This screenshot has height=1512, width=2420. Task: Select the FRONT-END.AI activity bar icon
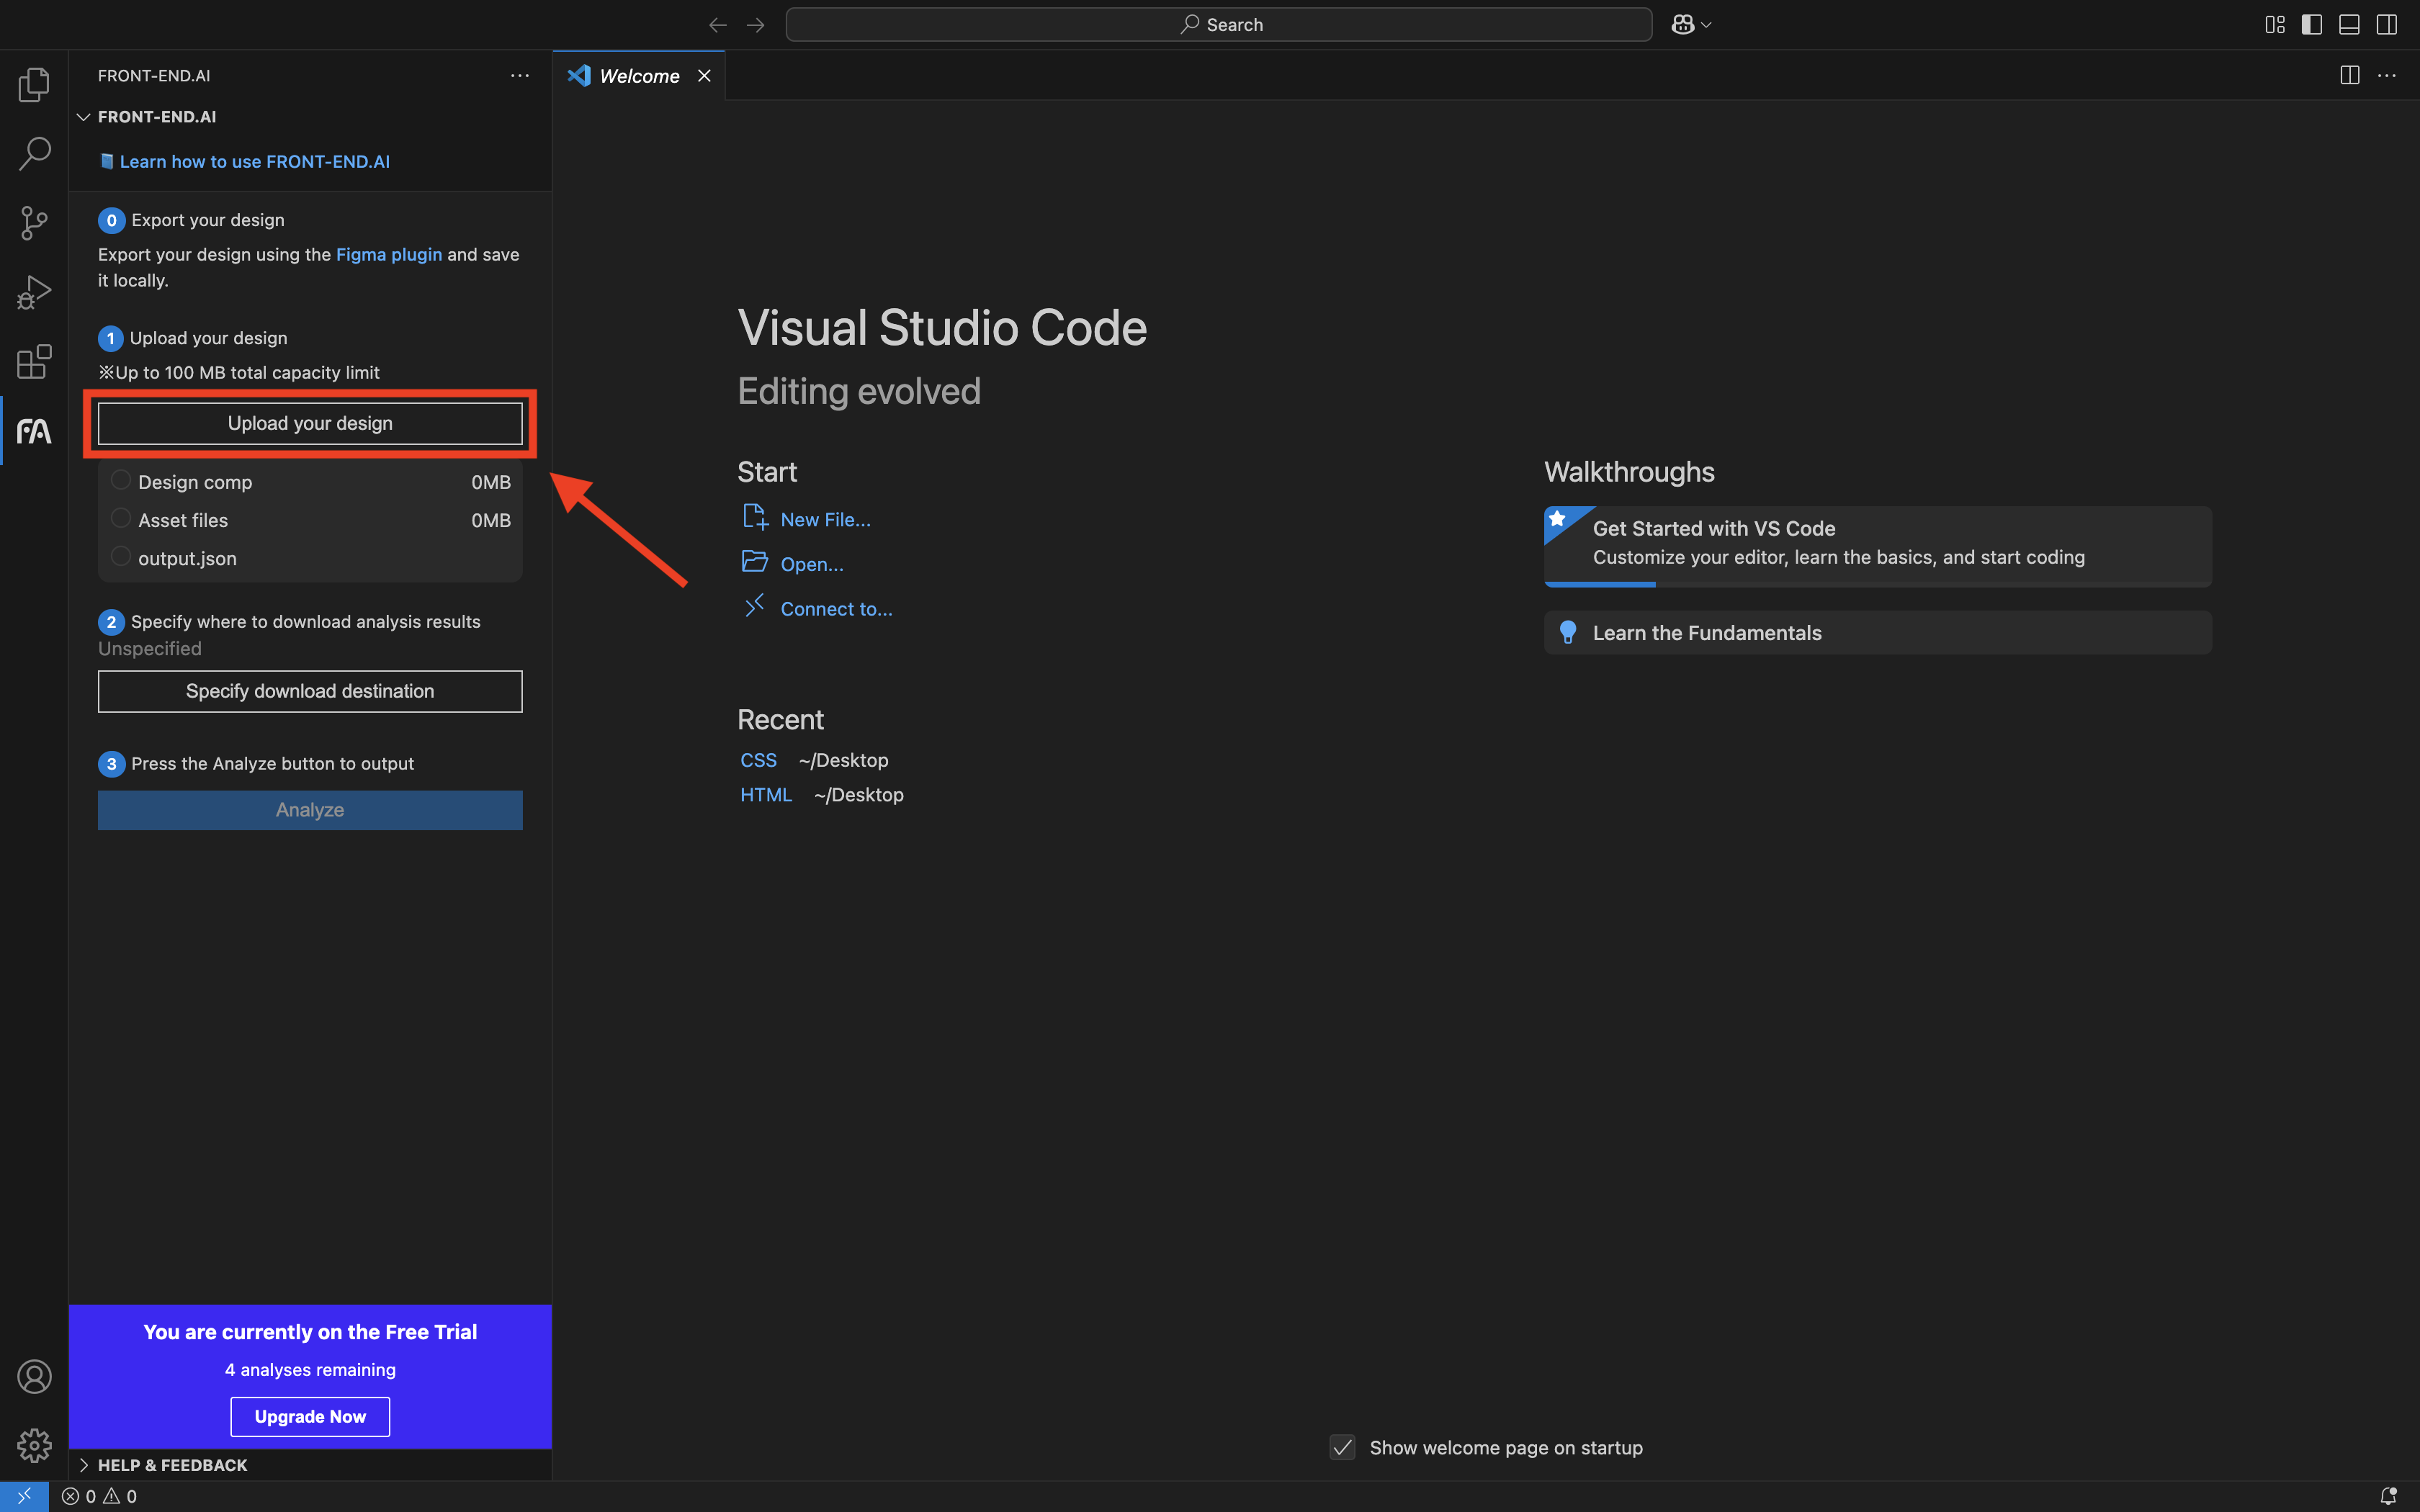(34, 431)
